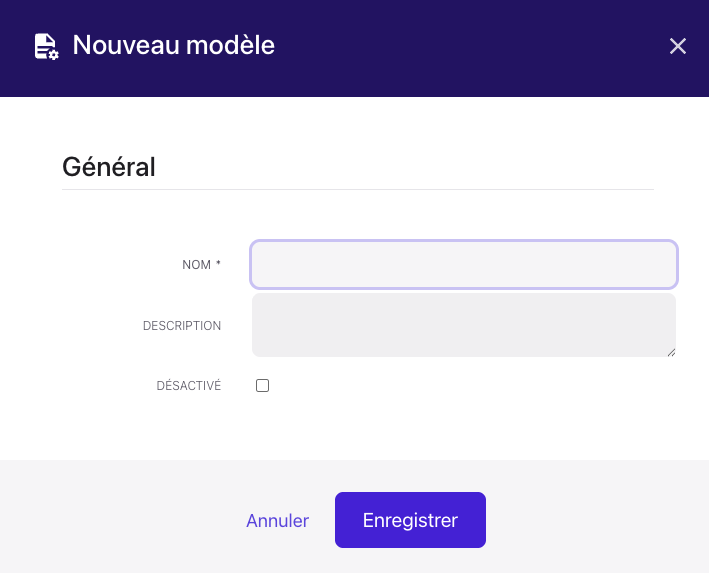Click the Nouveau modèle title text
This screenshot has height=573, width=709.
pyautogui.click(x=174, y=46)
